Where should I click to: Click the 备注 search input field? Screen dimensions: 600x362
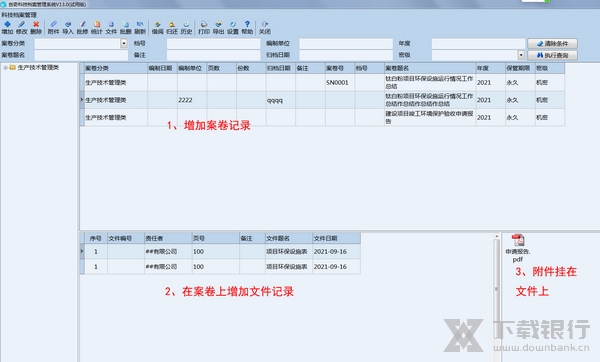point(214,55)
